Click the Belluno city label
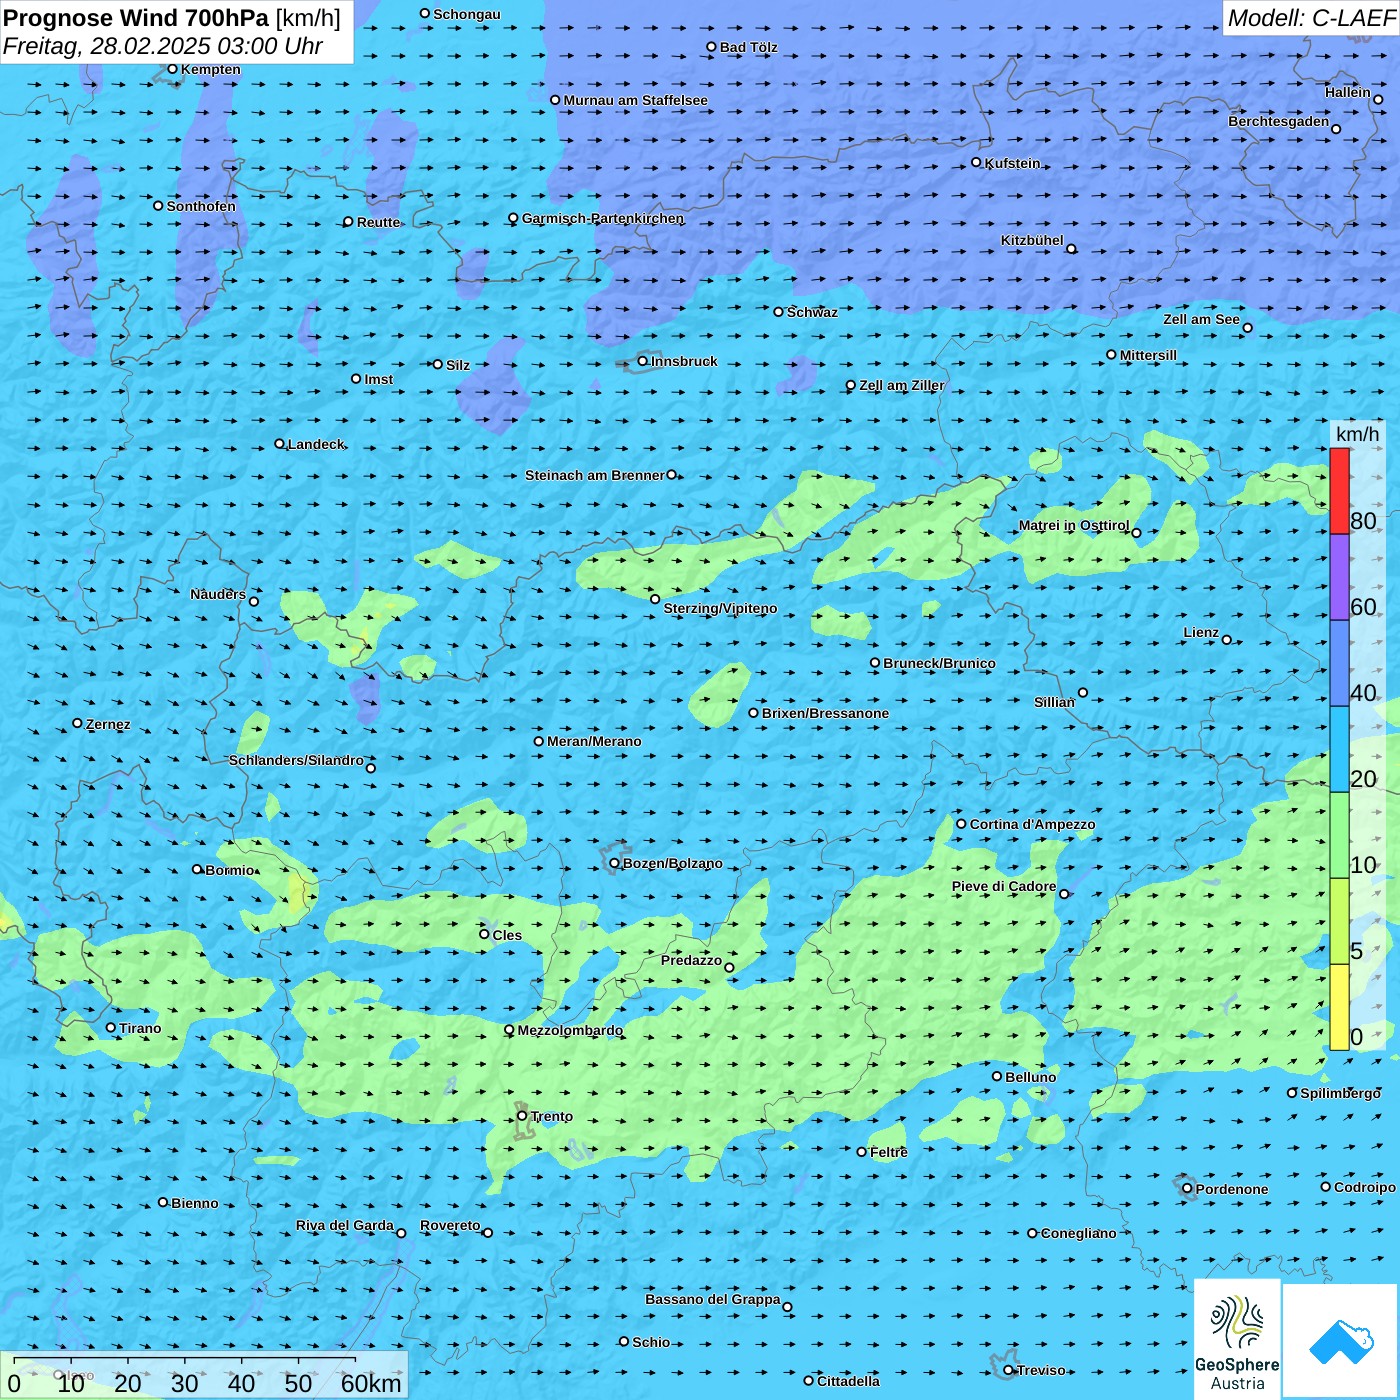 pyautogui.click(x=1030, y=1077)
